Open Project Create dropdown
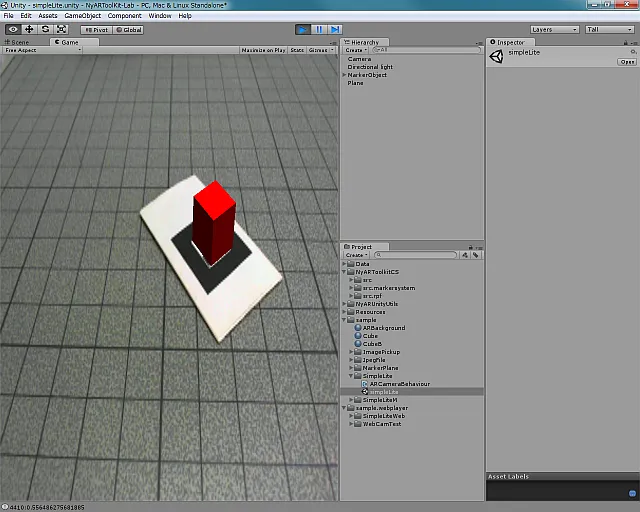This screenshot has height=512, width=640. pos(356,255)
